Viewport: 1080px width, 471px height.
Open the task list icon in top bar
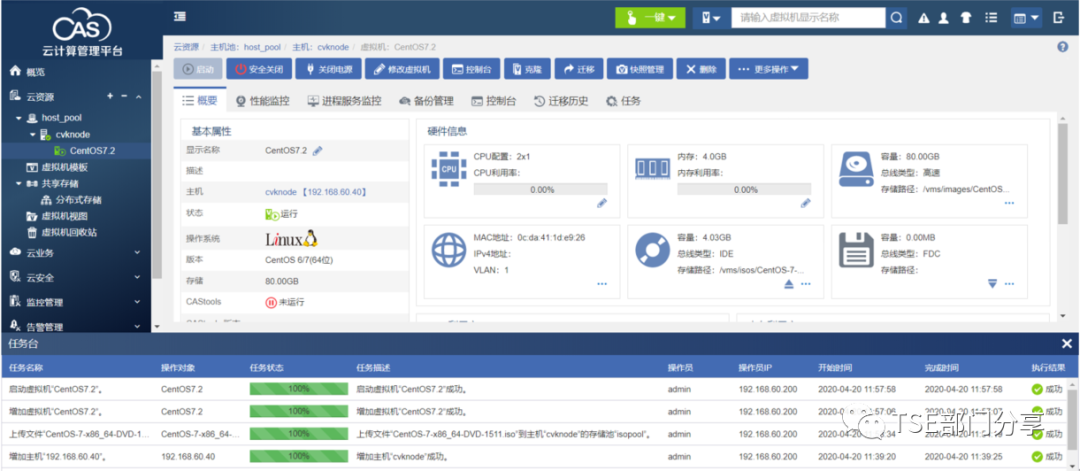(x=991, y=18)
